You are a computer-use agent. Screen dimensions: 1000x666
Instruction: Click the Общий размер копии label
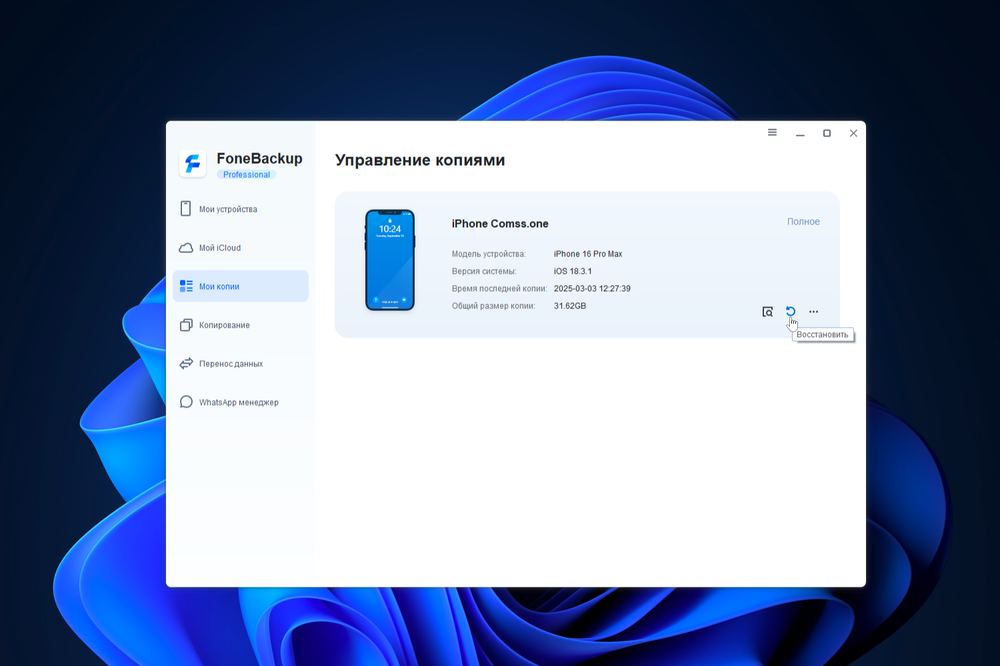493,306
